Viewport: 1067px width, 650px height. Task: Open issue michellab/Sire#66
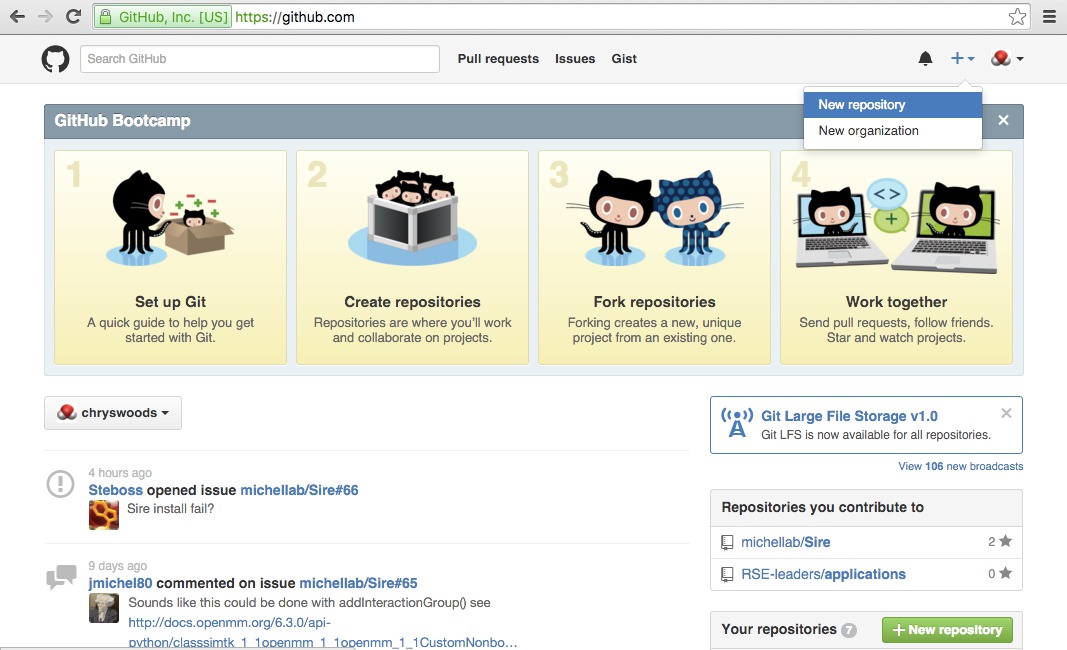(299, 490)
